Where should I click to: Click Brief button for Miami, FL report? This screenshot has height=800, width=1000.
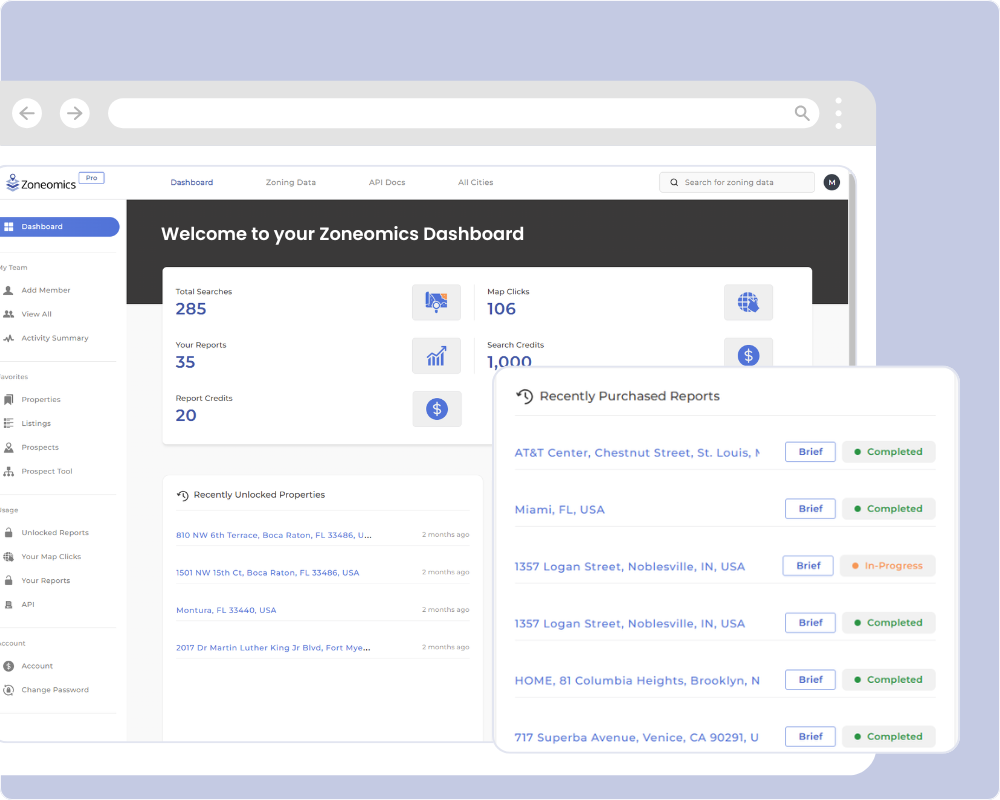coord(810,508)
